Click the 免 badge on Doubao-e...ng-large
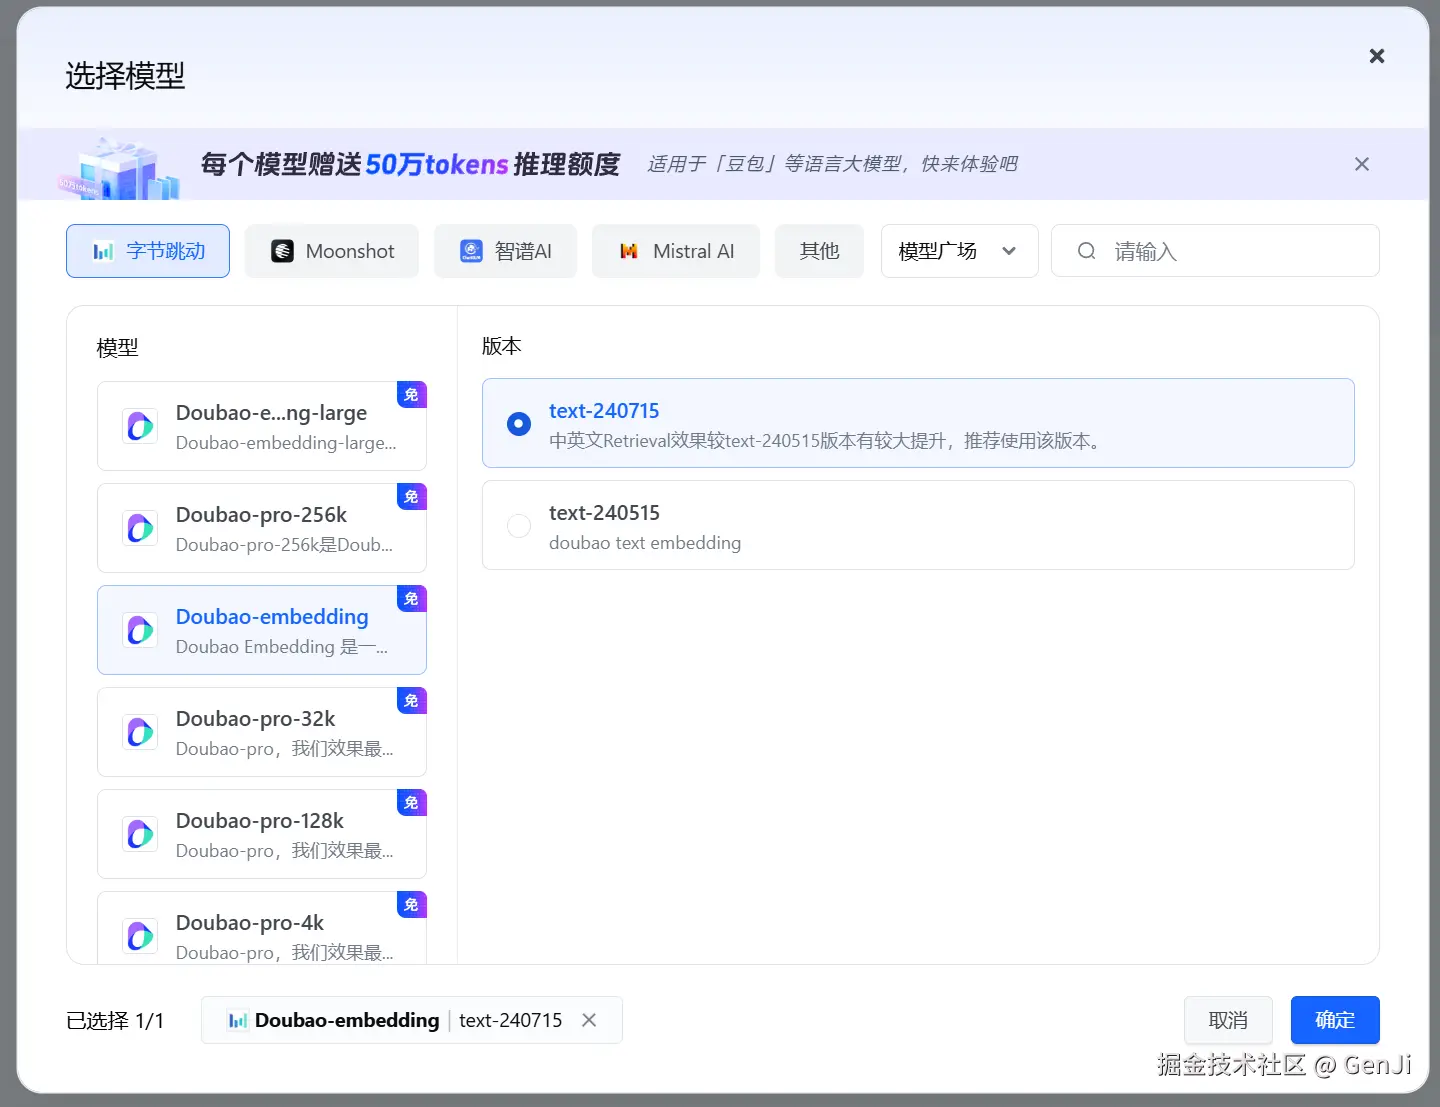 tap(412, 395)
